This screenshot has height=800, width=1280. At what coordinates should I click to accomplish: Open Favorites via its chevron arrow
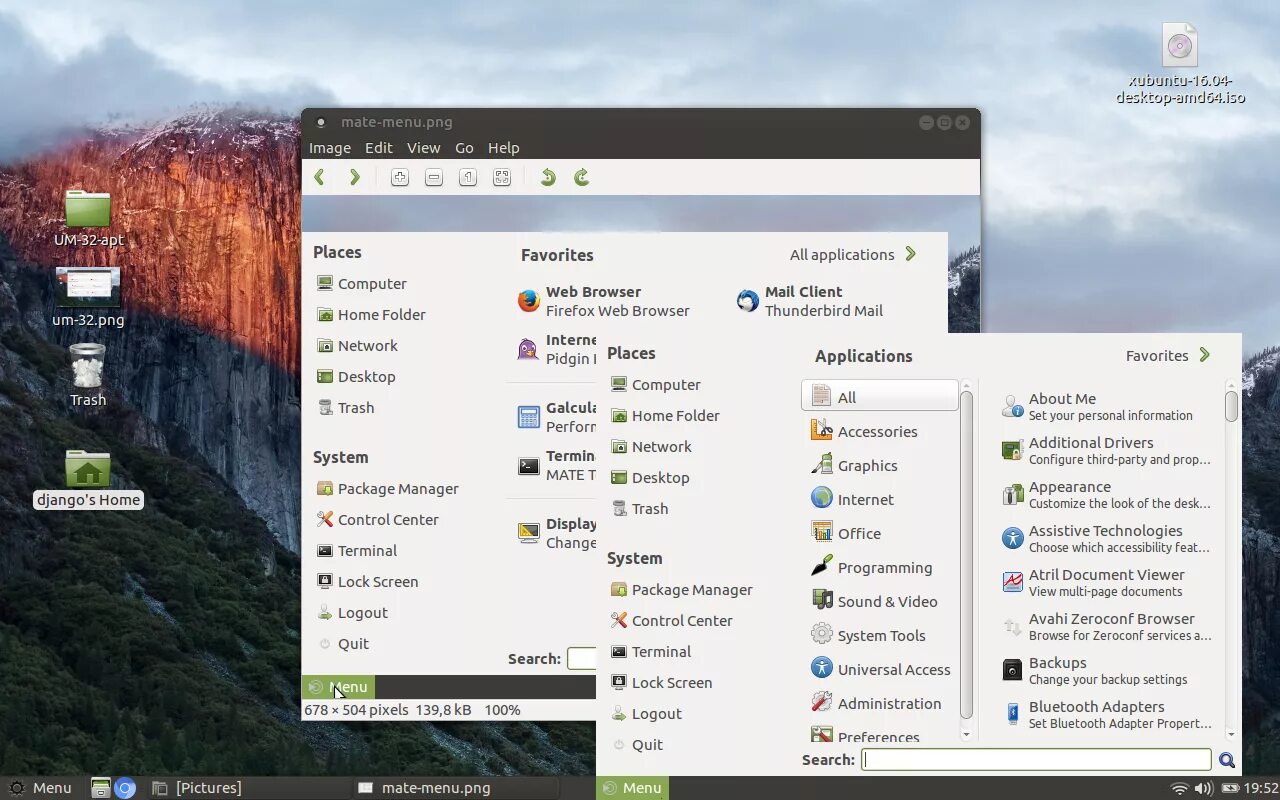(1204, 354)
